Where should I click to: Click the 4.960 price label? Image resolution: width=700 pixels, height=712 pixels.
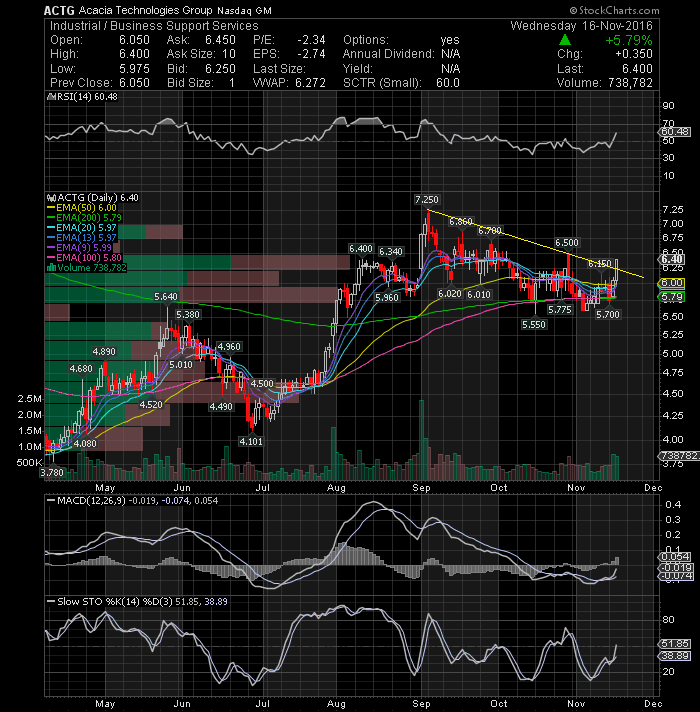(x=229, y=346)
